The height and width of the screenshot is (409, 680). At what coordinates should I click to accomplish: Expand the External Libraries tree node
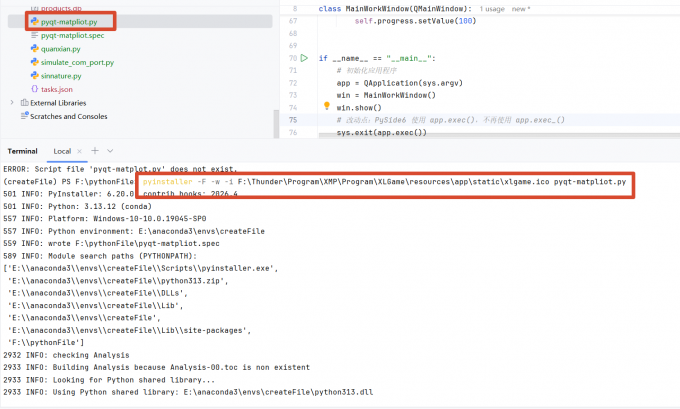[x=12, y=102]
